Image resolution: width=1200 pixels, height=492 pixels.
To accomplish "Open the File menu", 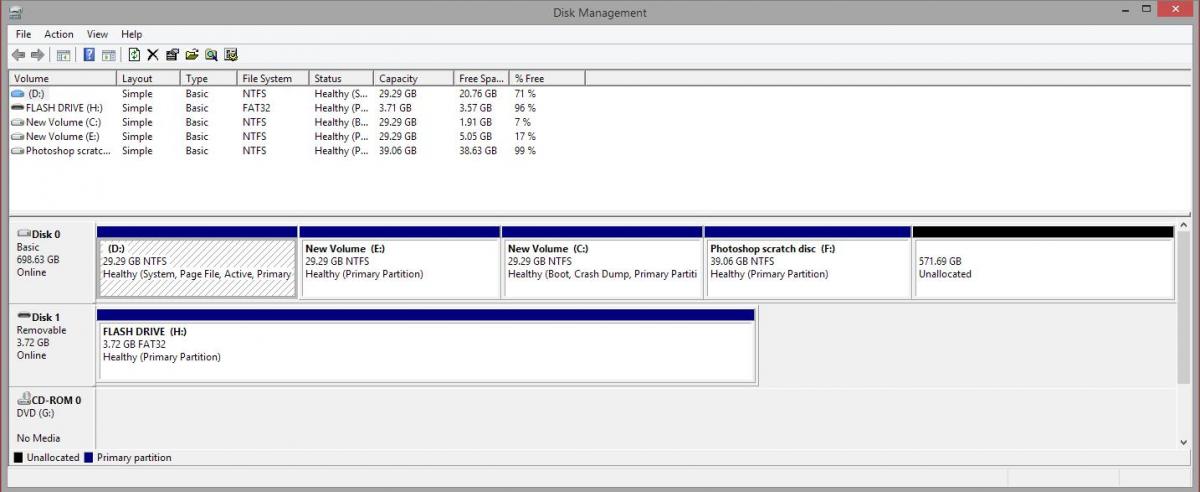I will tap(23, 34).
